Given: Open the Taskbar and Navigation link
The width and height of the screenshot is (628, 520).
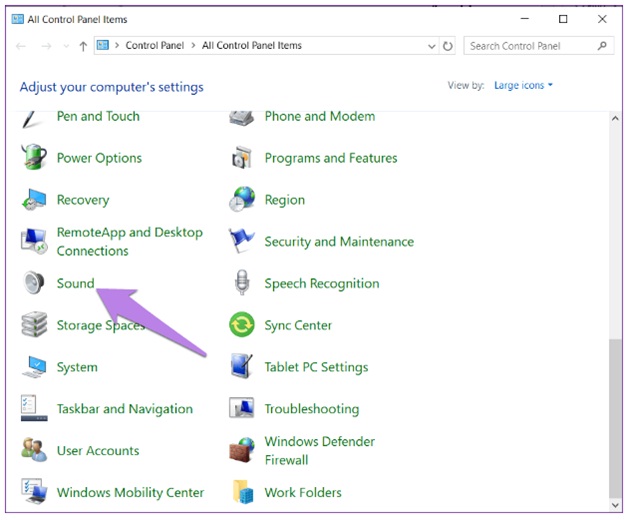Looking at the screenshot, I should [125, 409].
